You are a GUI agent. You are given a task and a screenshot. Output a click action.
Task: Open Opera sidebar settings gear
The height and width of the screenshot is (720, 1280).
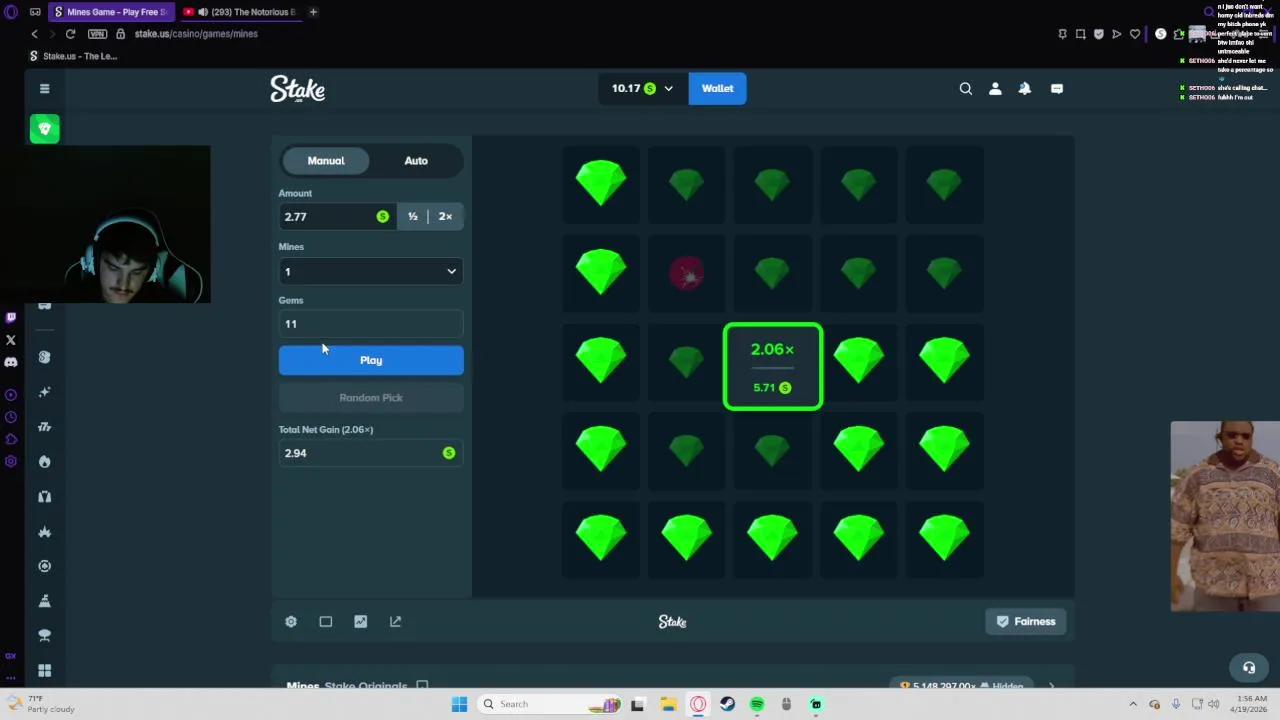pyautogui.click(x=11, y=461)
